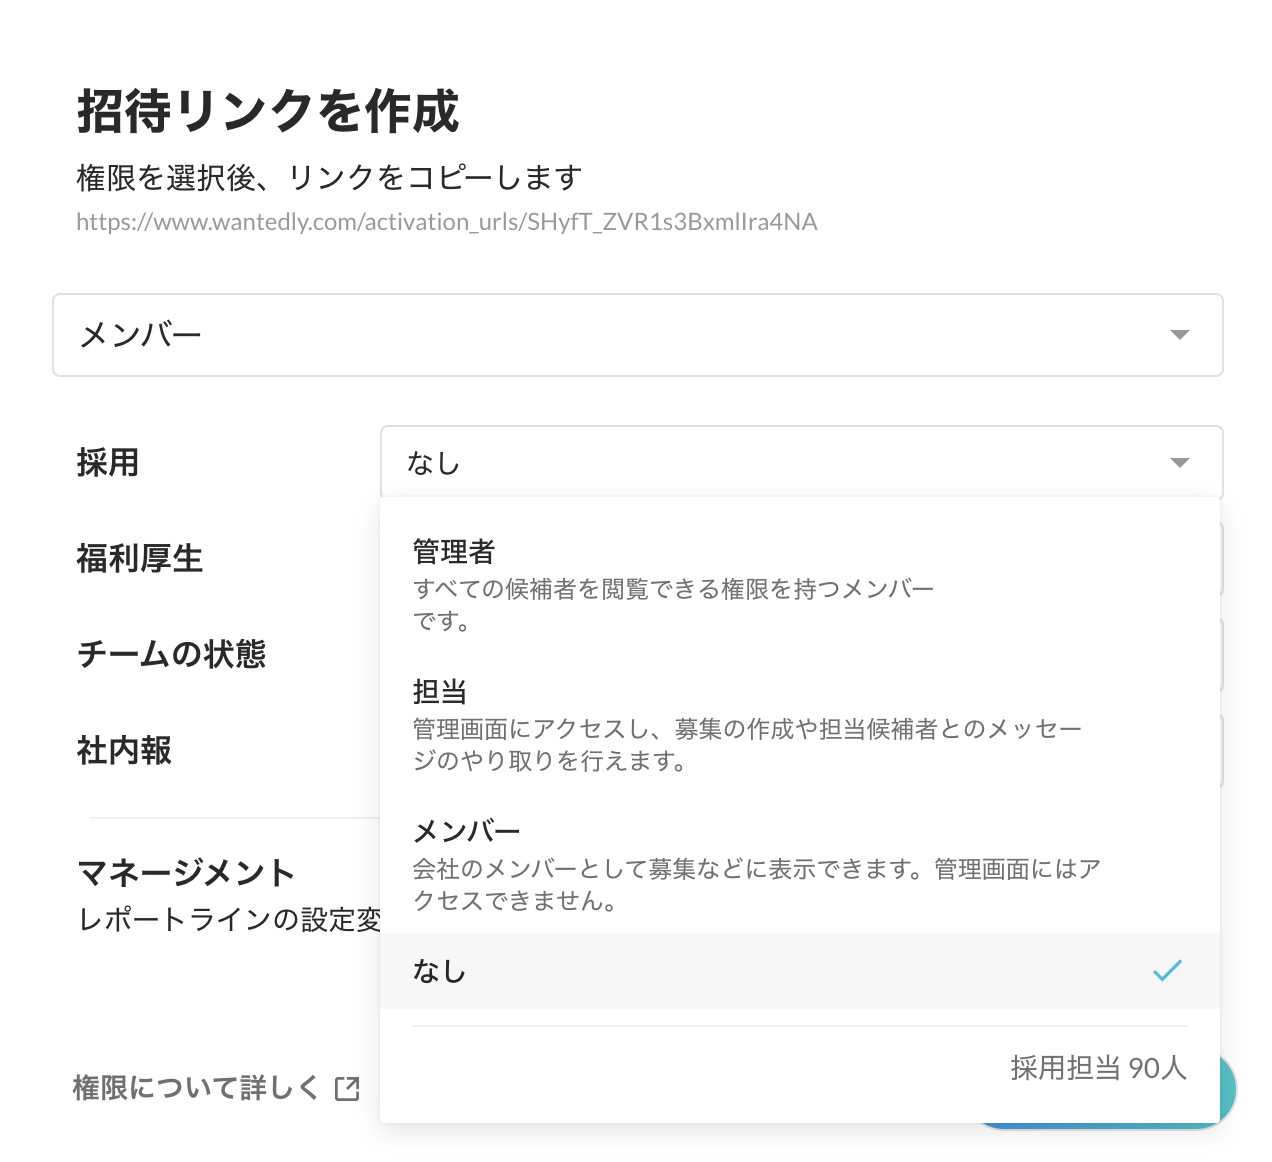The image size is (1272, 1162).
Task: Click the 福利厚生 label
Action: click(x=140, y=558)
